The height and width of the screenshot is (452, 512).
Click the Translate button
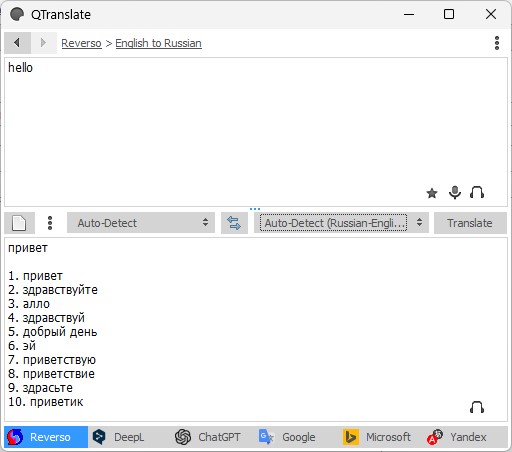(x=470, y=223)
